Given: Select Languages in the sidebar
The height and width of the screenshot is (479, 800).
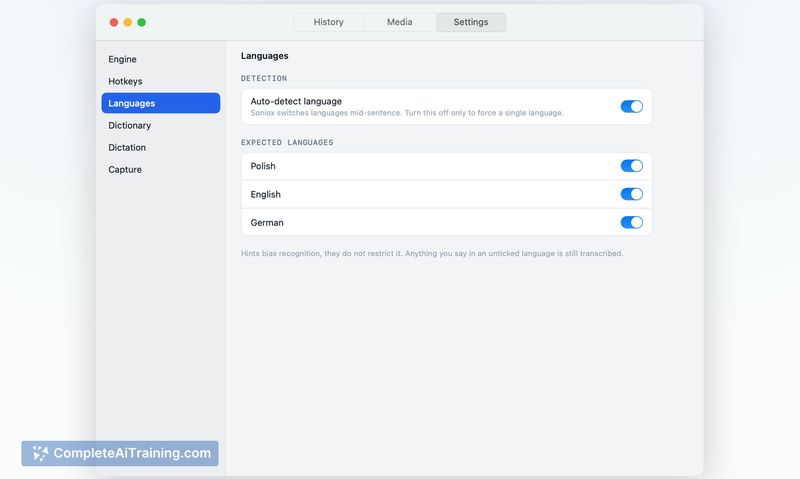Looking at the screenshot, I should coord(161,103).
